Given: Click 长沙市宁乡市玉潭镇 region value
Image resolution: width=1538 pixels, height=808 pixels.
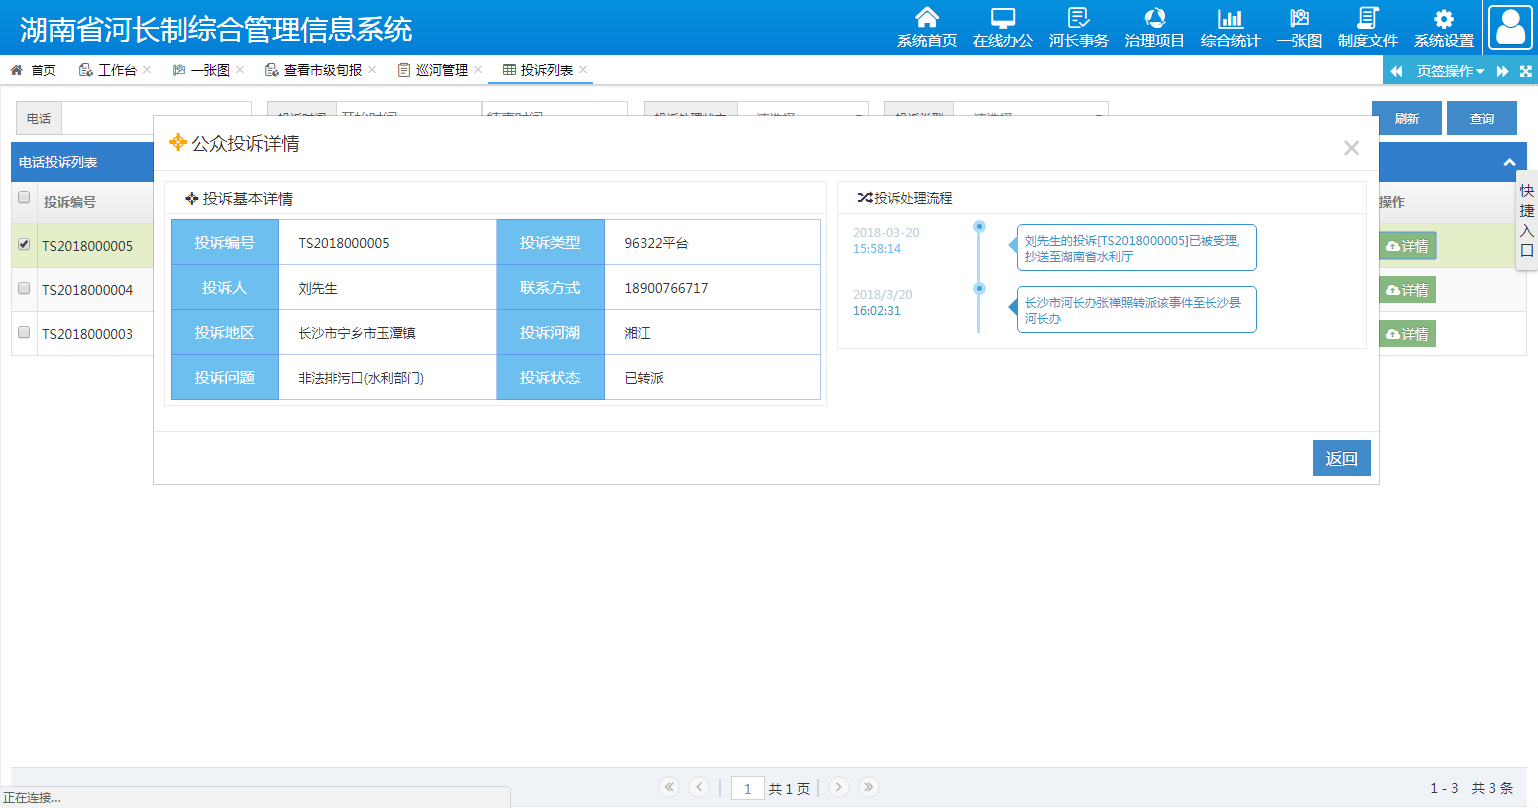Looking at the screenshot, I should 357,333.
